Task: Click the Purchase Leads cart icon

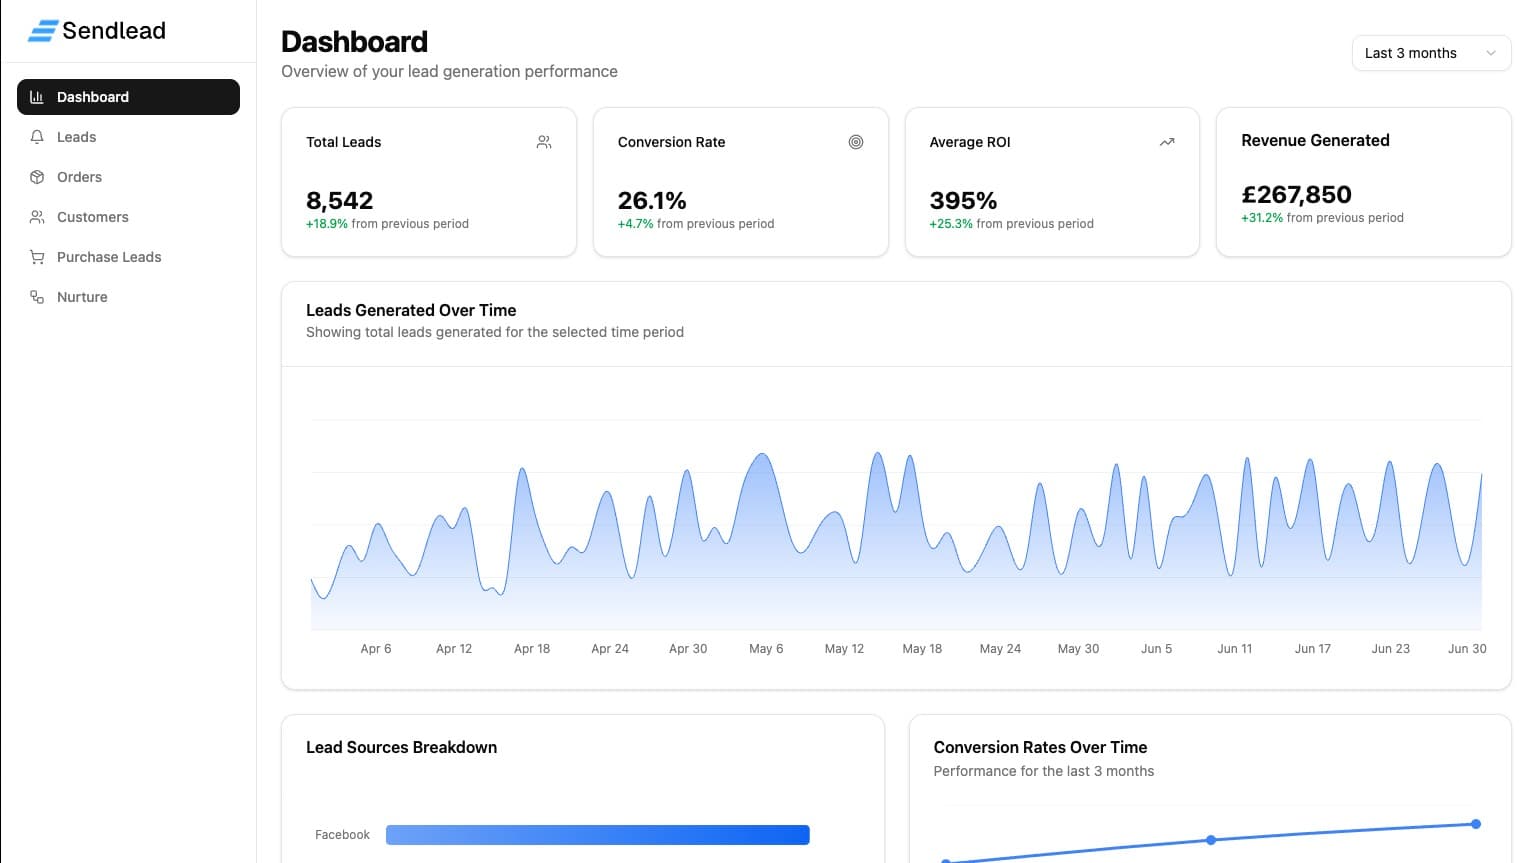Action: click(37, 257)
